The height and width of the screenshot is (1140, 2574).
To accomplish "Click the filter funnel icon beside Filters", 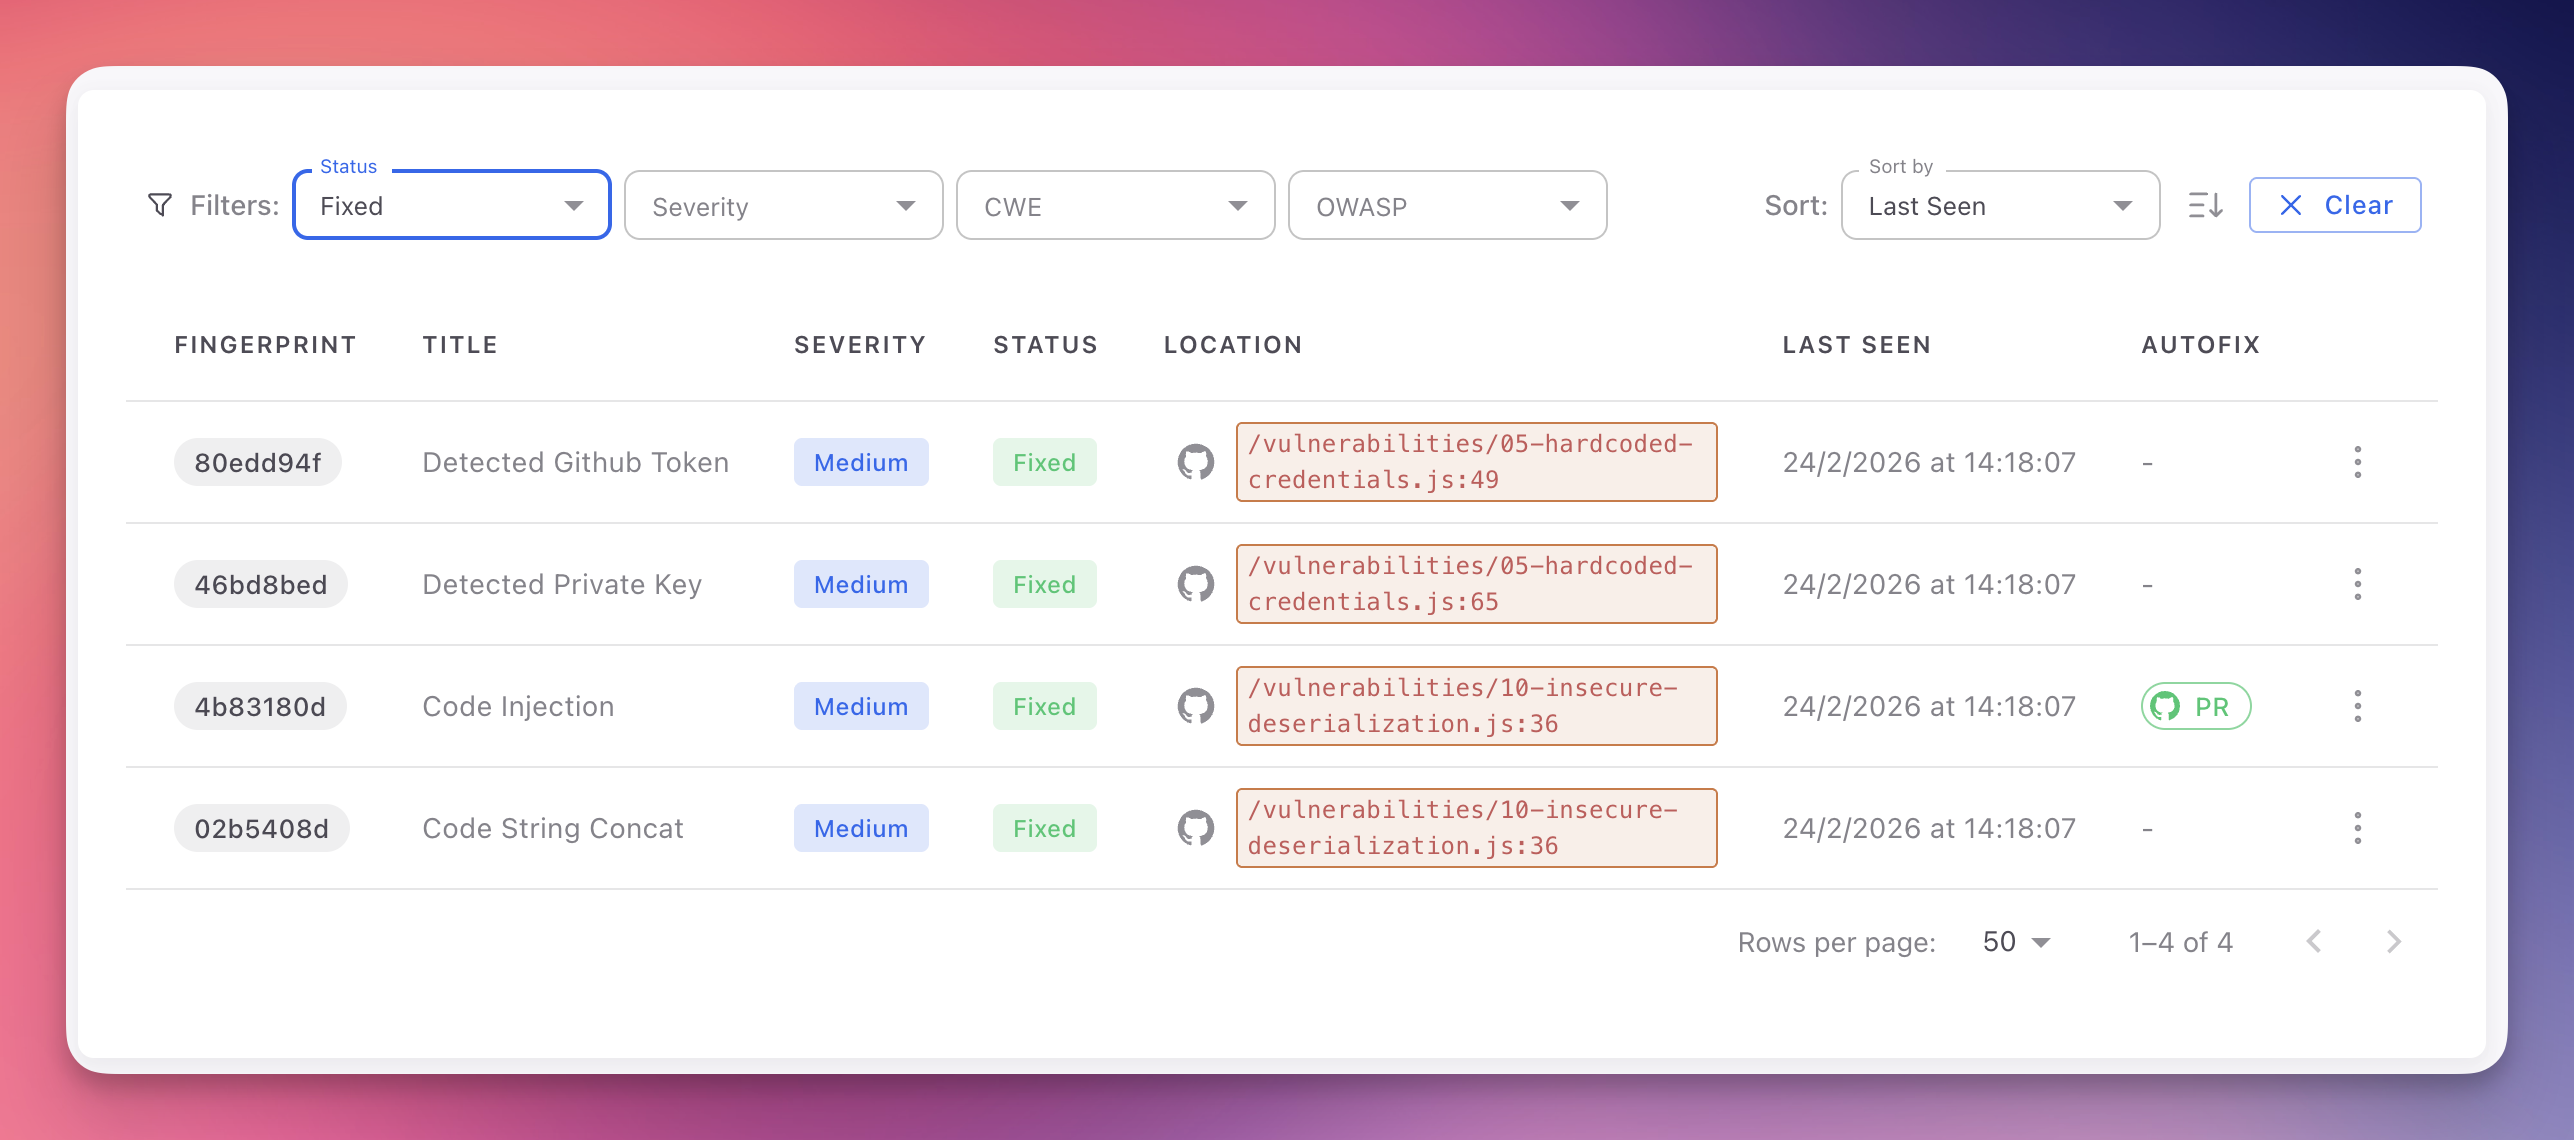I will pos(161,204).
